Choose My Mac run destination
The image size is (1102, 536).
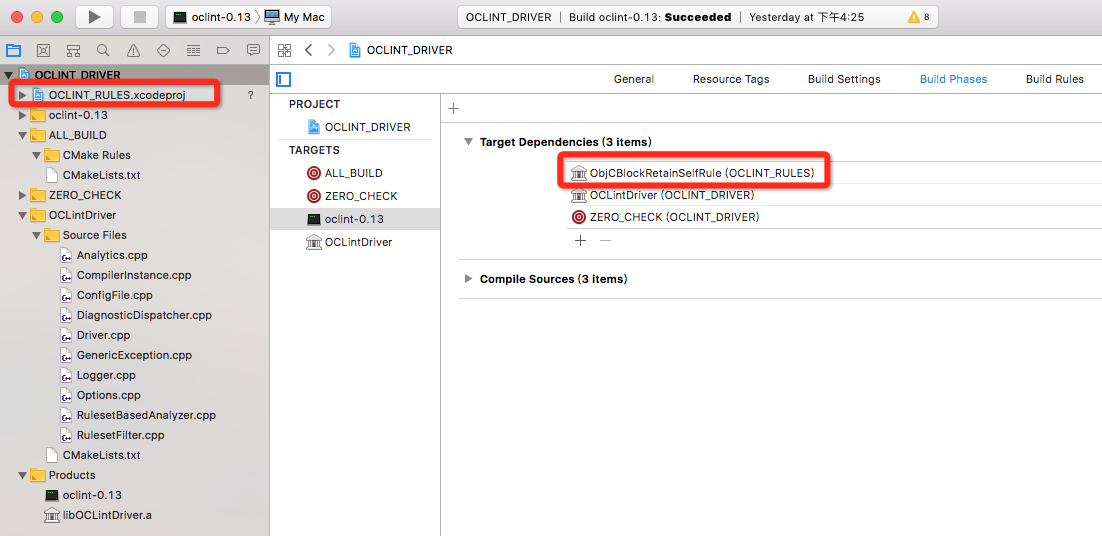(x=294, y=17)
